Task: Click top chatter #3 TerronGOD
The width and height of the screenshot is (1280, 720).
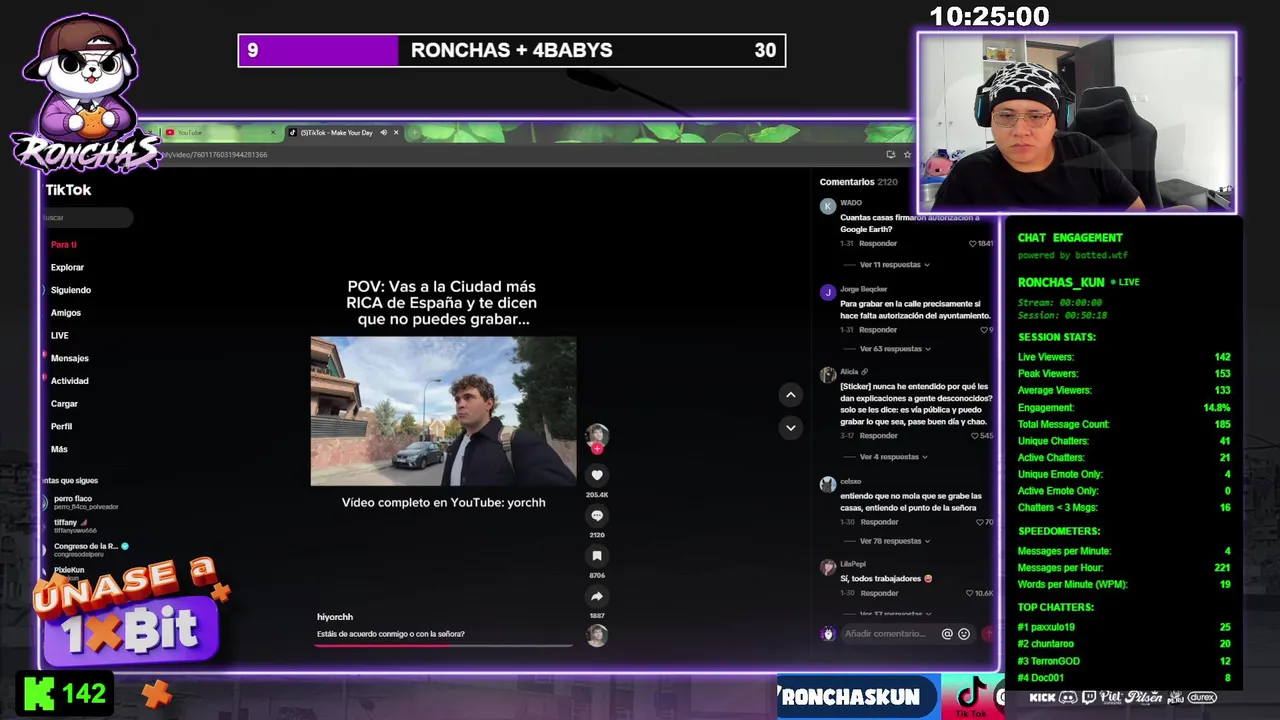Action: click(x=1048, y=661)
